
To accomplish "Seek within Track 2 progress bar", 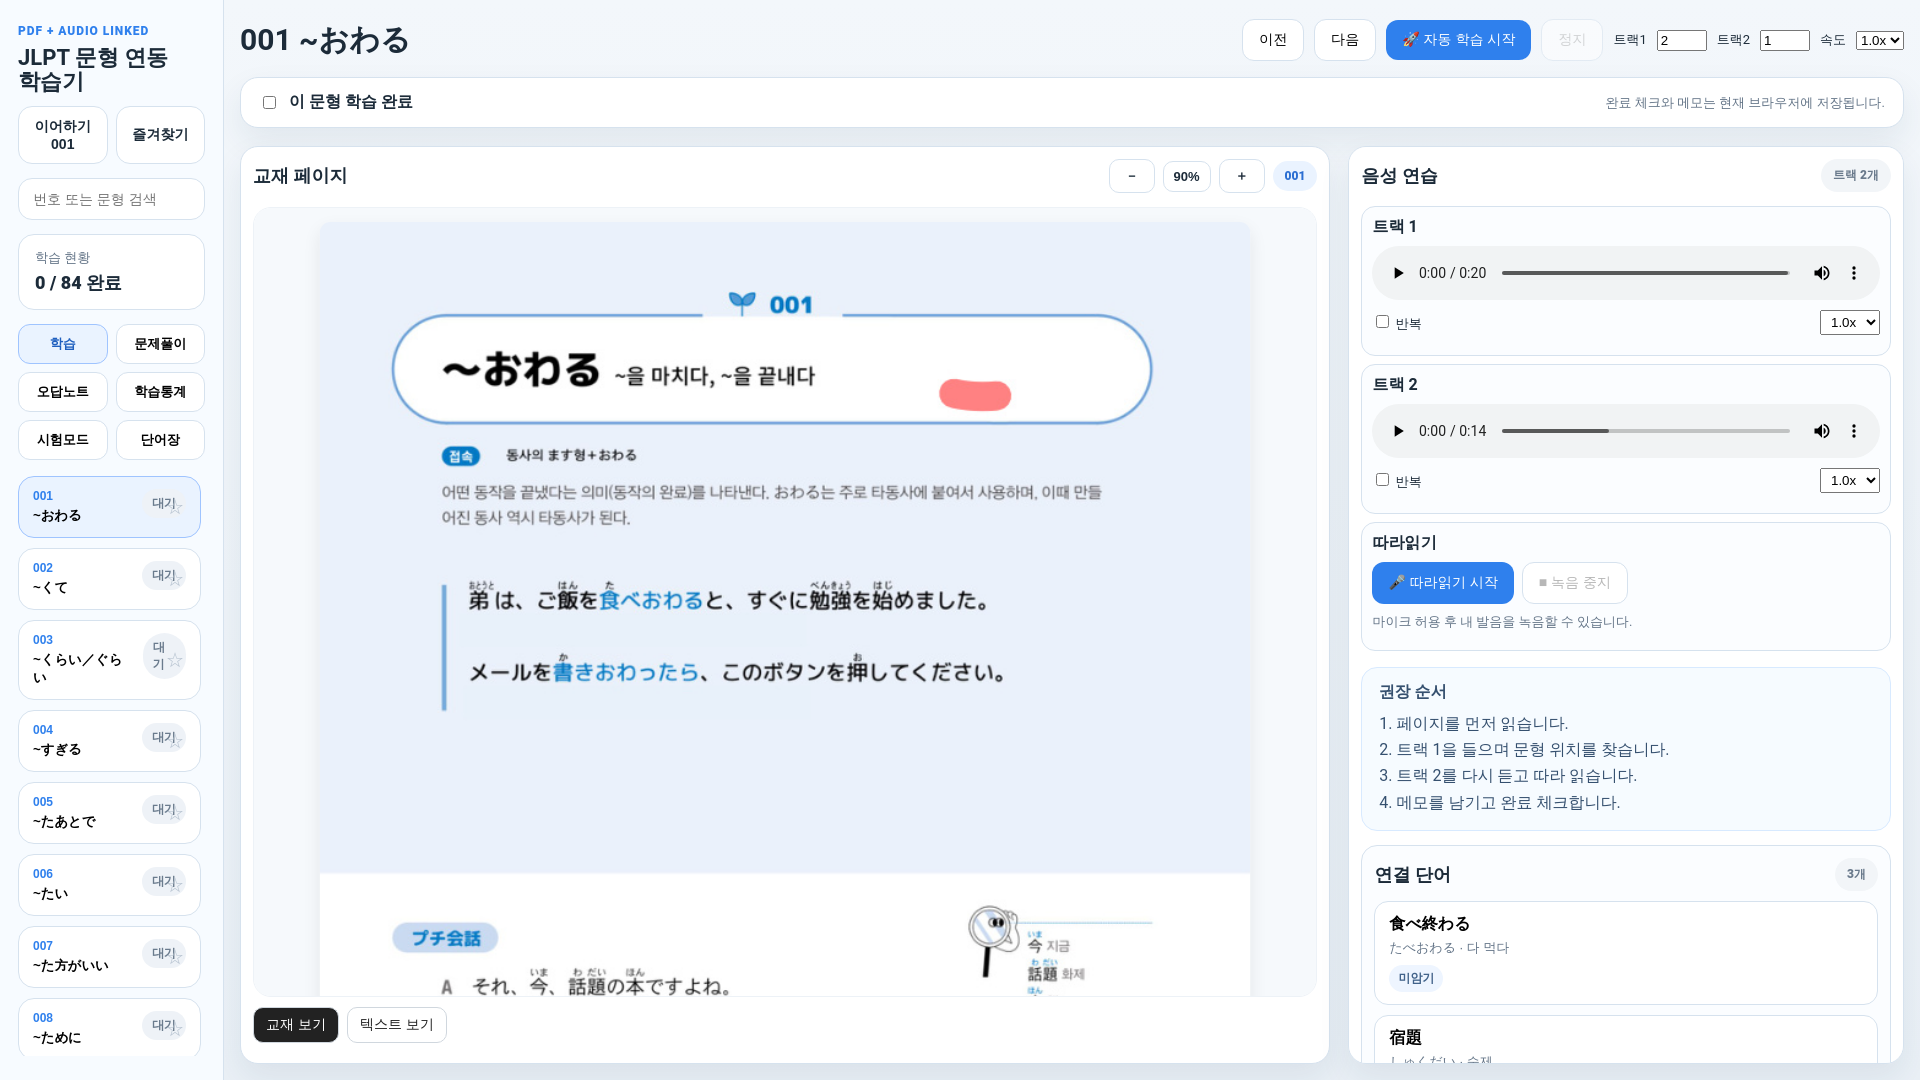I will [1646, 431].
